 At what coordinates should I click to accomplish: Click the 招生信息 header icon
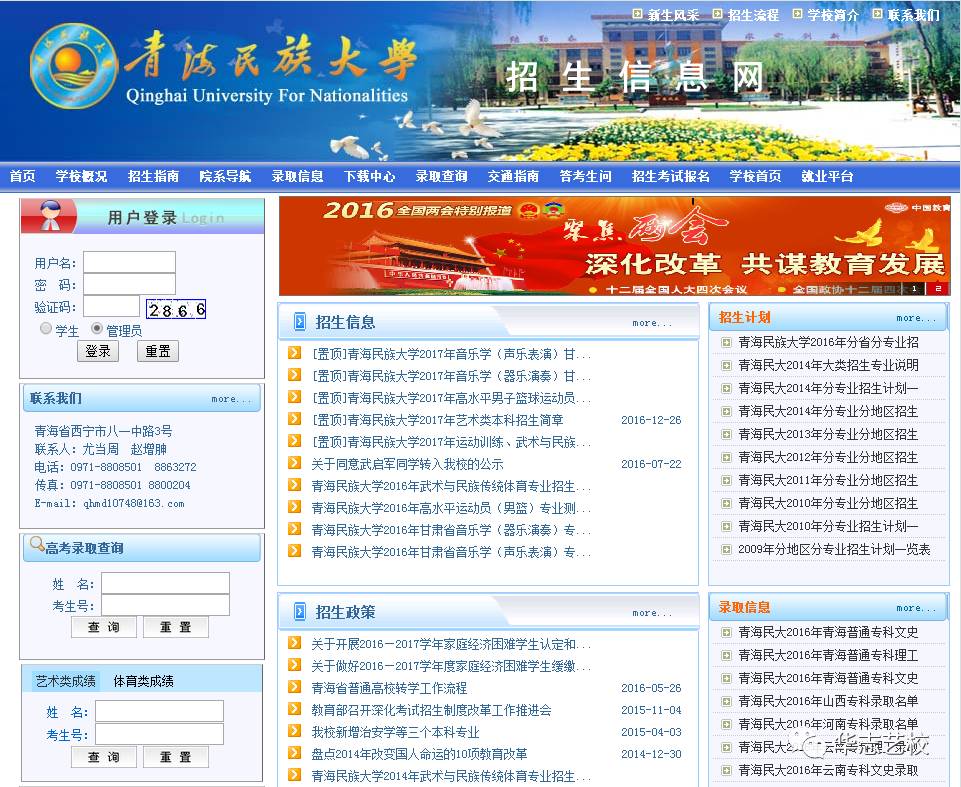point(300,321)
